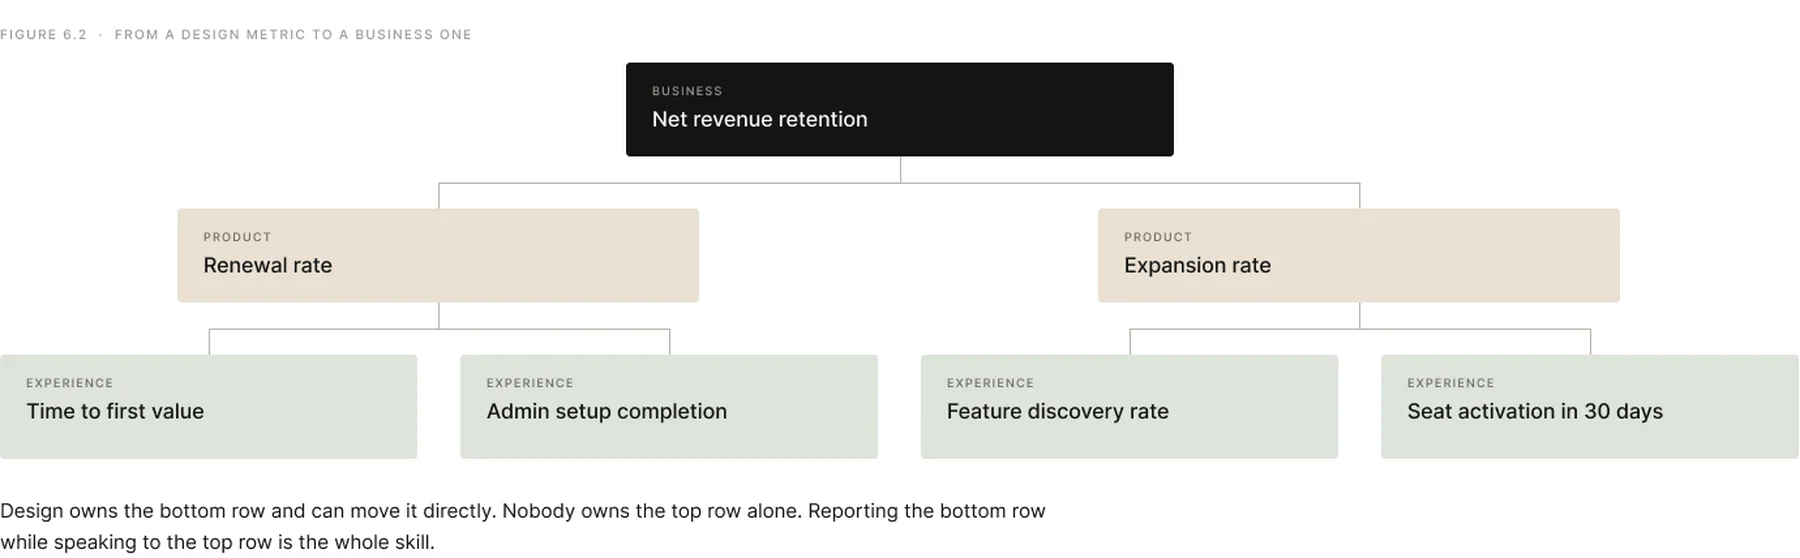Click the FIGURE 6.2 caption label
Viewport: 1800px width, 558px height.
click(43, 34)
